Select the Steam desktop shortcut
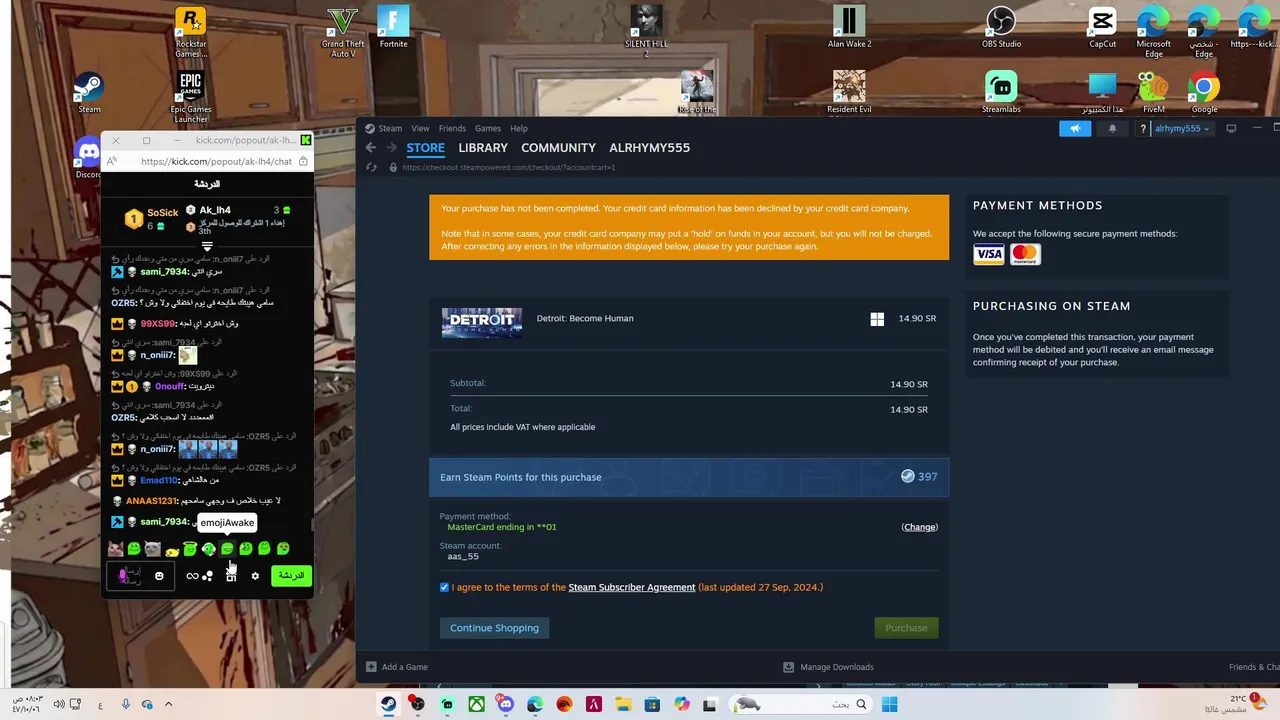The image size is (1280, 720). click(x=89, y=92)
